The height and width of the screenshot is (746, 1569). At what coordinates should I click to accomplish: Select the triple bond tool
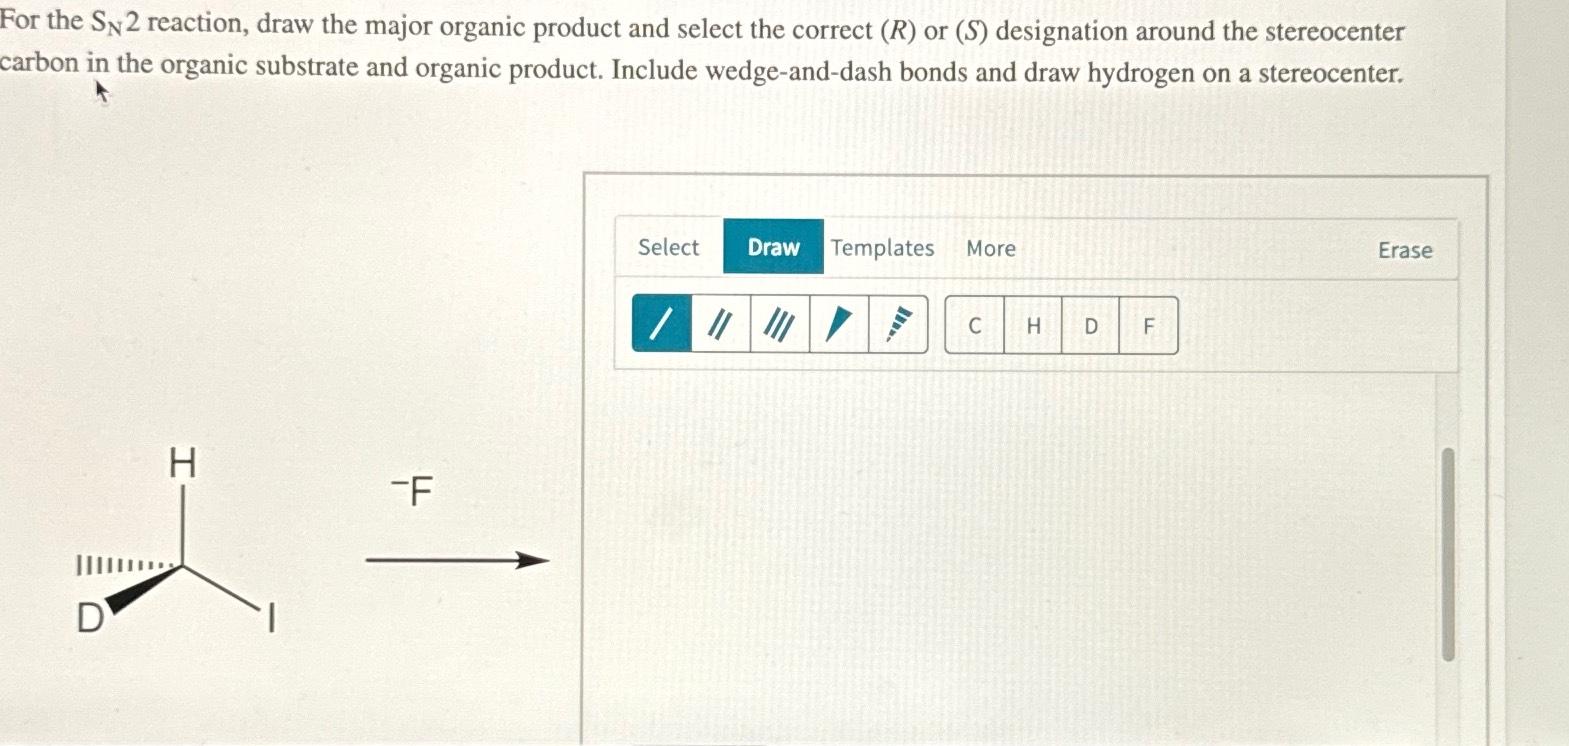pyautogui.click(x=778, y=324)
